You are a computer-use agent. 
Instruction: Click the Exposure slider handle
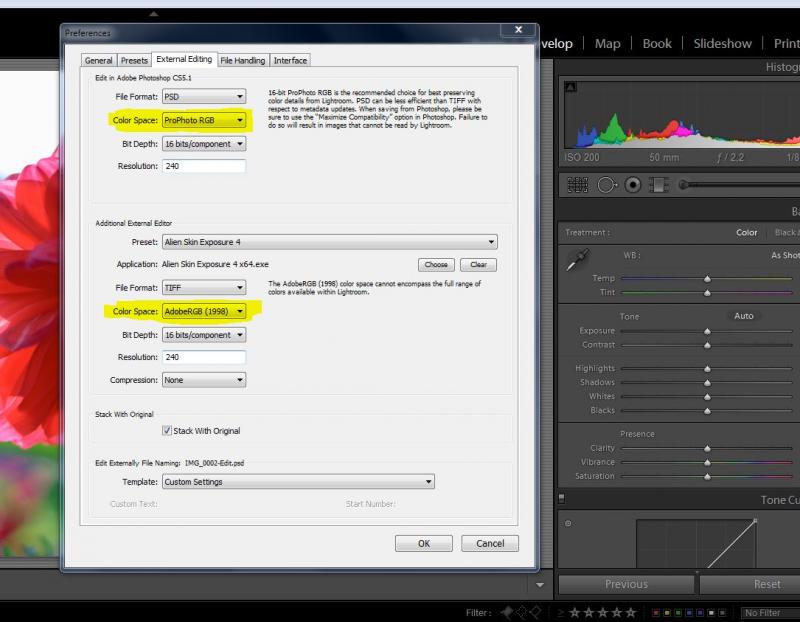tap(707, 331)
